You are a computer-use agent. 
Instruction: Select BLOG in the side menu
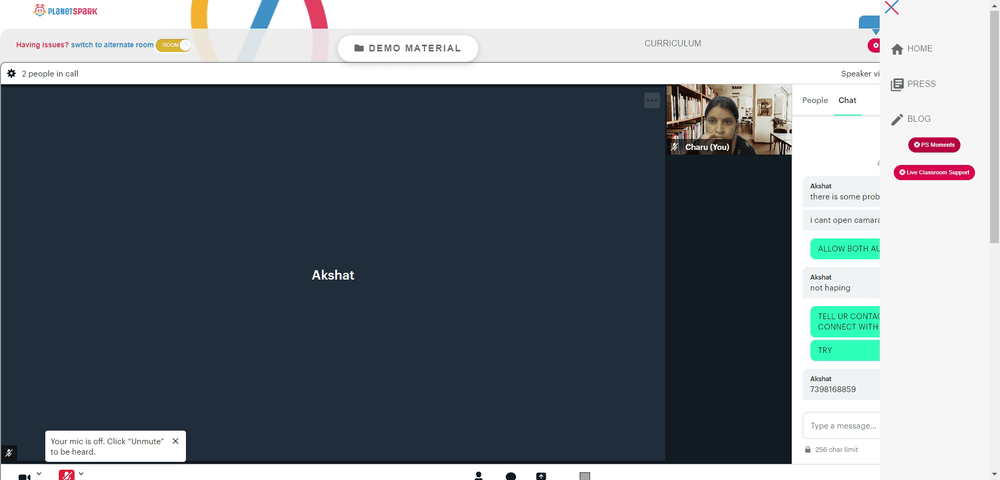tap(919, 119)
